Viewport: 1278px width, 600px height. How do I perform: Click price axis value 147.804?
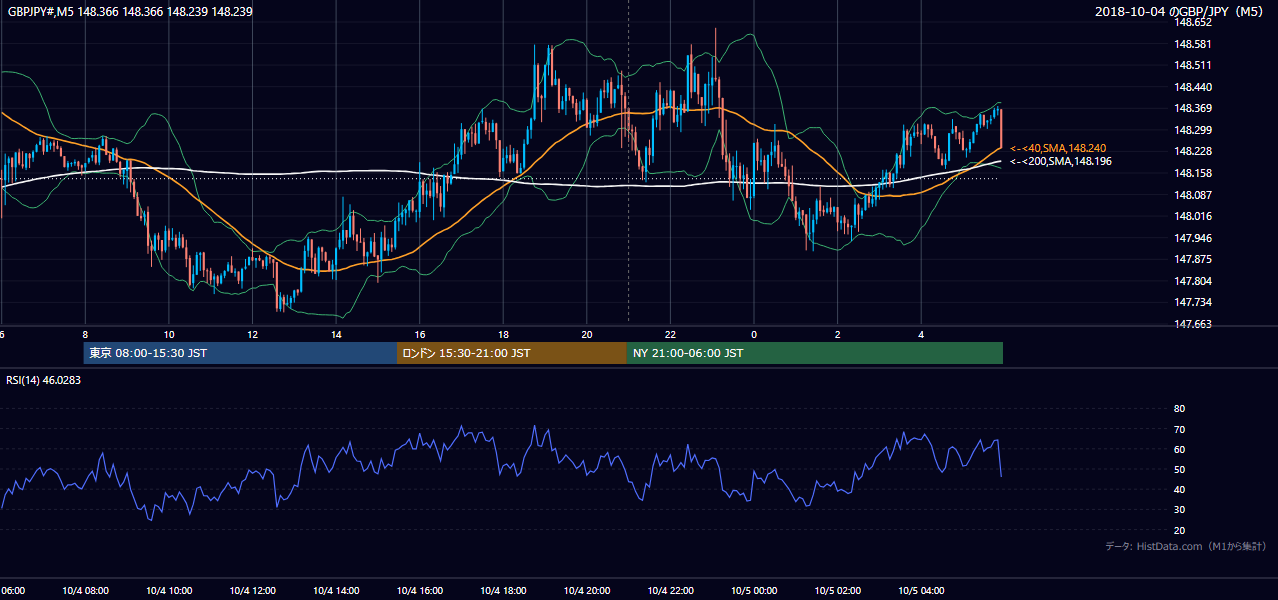point(1192,281)
